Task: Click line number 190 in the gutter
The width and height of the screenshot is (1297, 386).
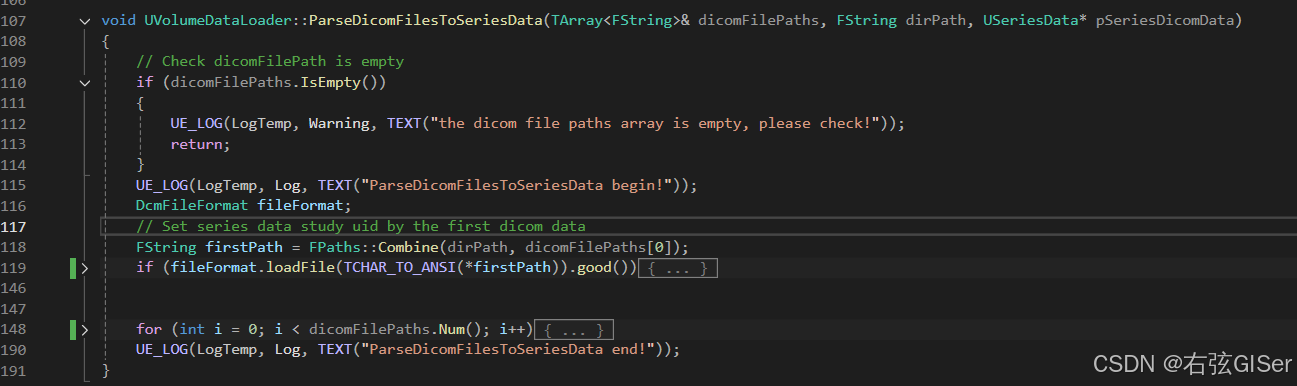Action: click(14, 350)
